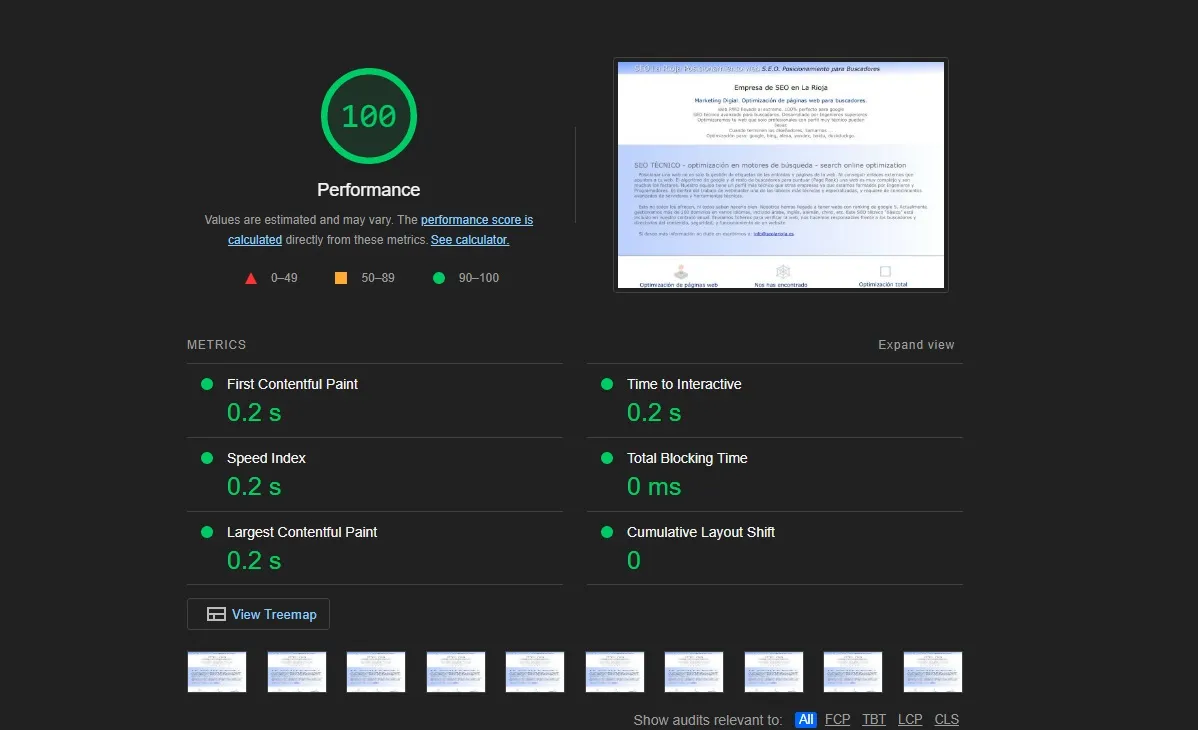Open the performance score is calculated link
This screenshot has height=730, width=1198.
coord(476,220)
